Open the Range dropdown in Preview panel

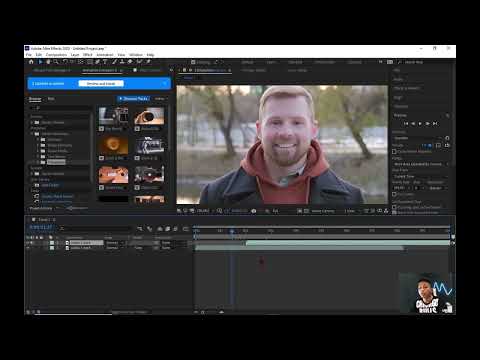click(421, 164)
